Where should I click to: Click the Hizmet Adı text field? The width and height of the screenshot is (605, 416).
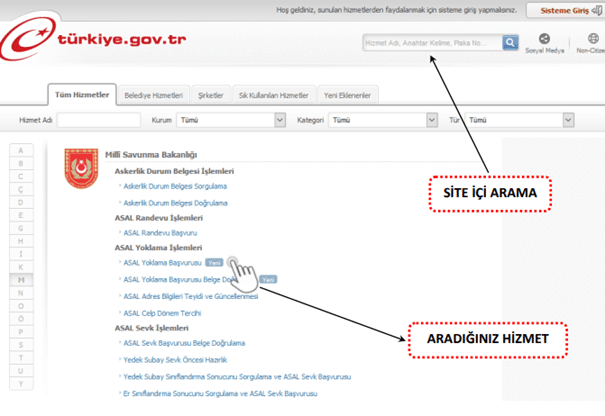[x=99, y=120]
